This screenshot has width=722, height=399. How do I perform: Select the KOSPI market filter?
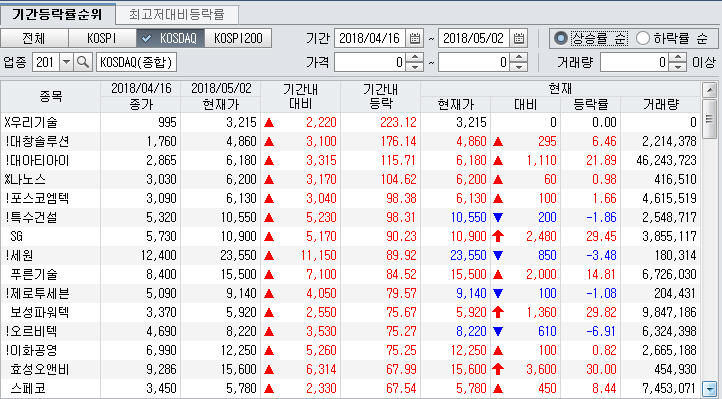click(x=102, y=38)
